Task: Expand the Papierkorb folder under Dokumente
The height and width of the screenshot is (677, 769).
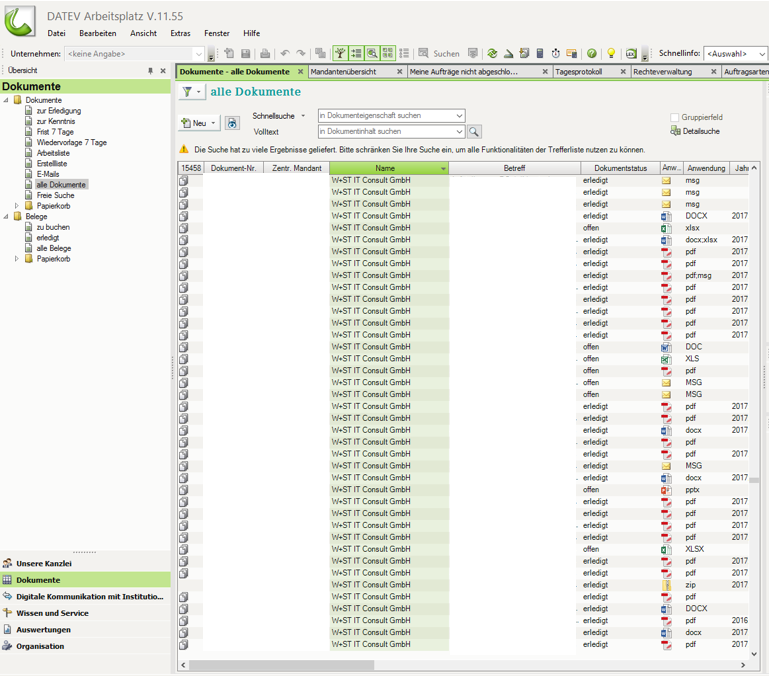Action: (17, 206)
